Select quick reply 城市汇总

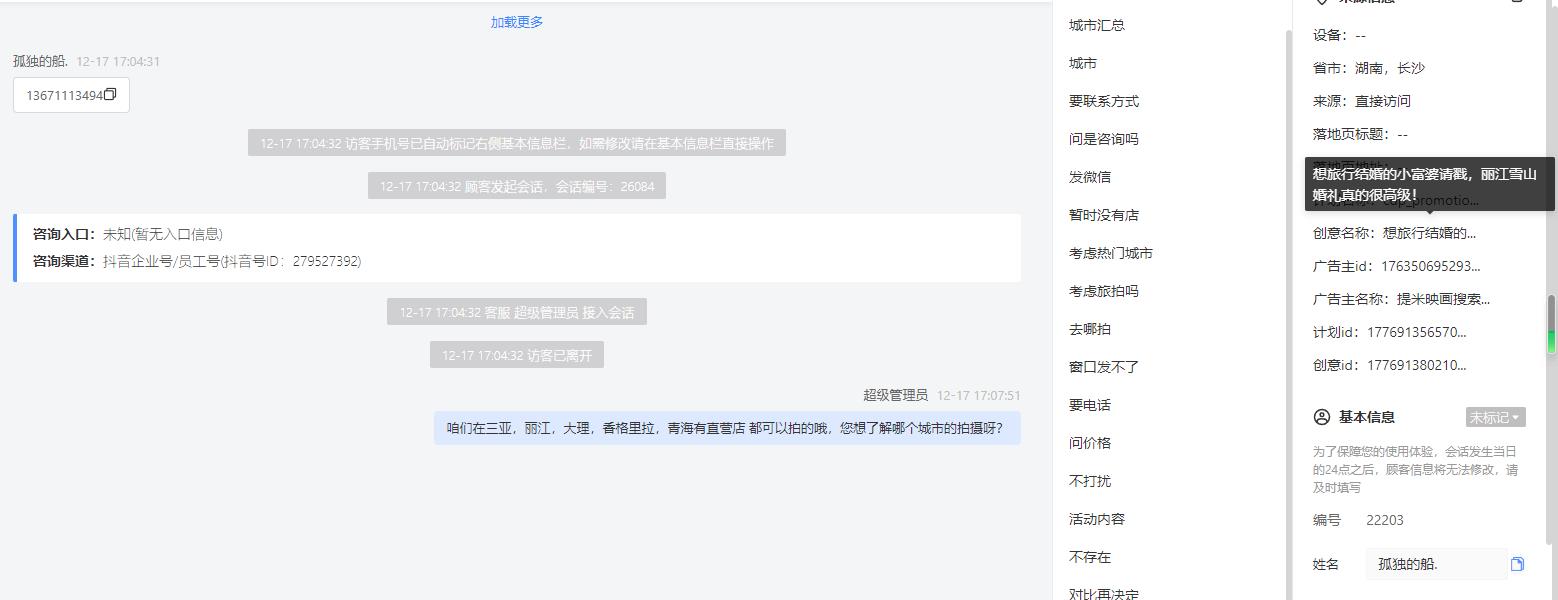(x=1097, y=25)
